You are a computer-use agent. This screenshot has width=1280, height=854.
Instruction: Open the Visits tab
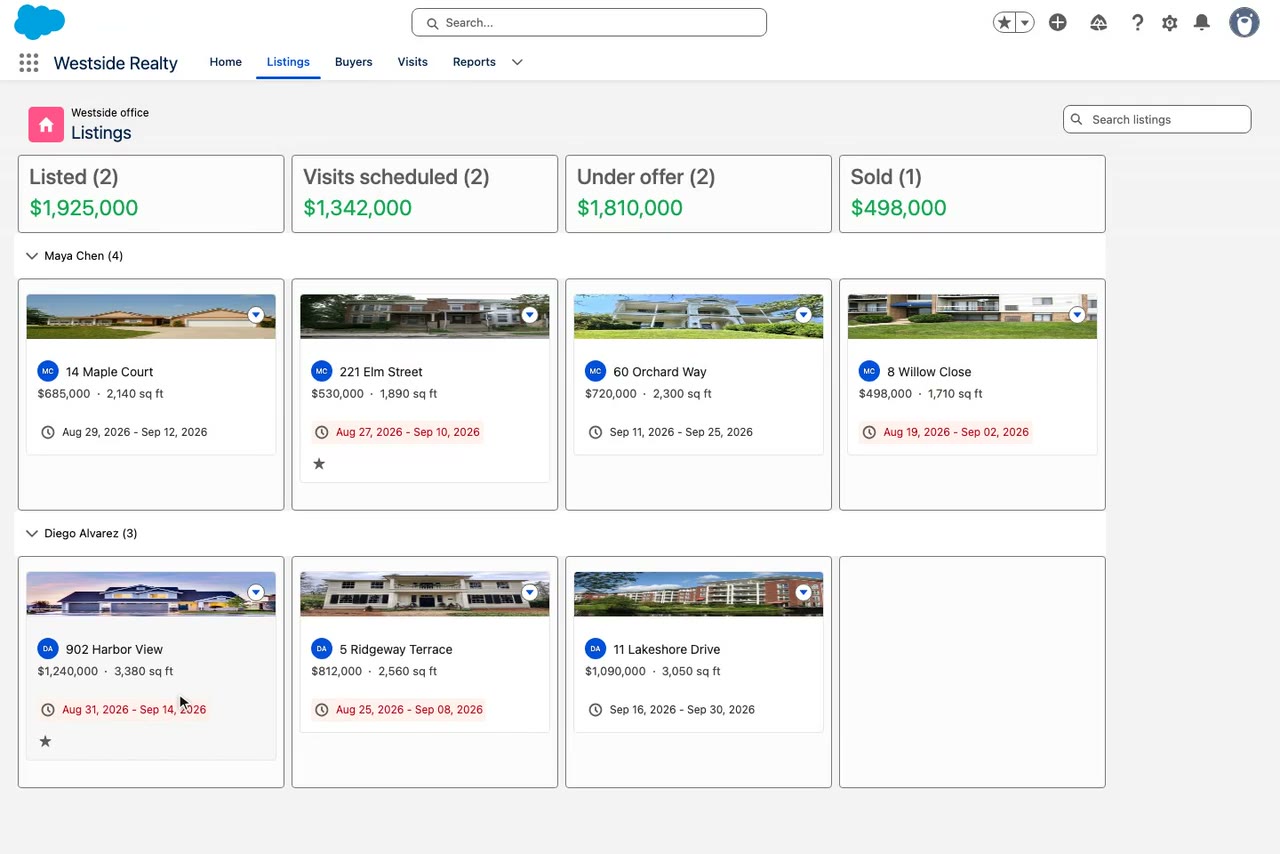point(413,62)
